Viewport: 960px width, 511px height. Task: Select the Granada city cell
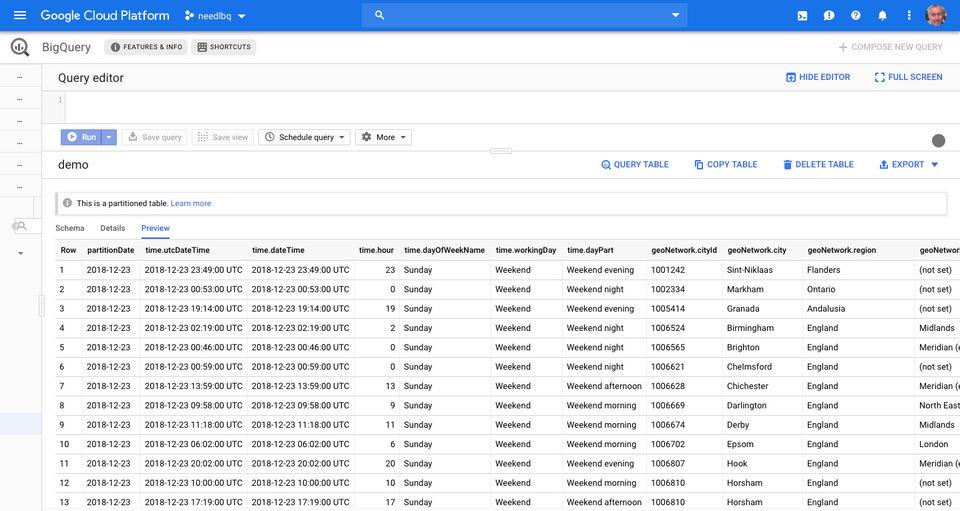click(743, 309)
